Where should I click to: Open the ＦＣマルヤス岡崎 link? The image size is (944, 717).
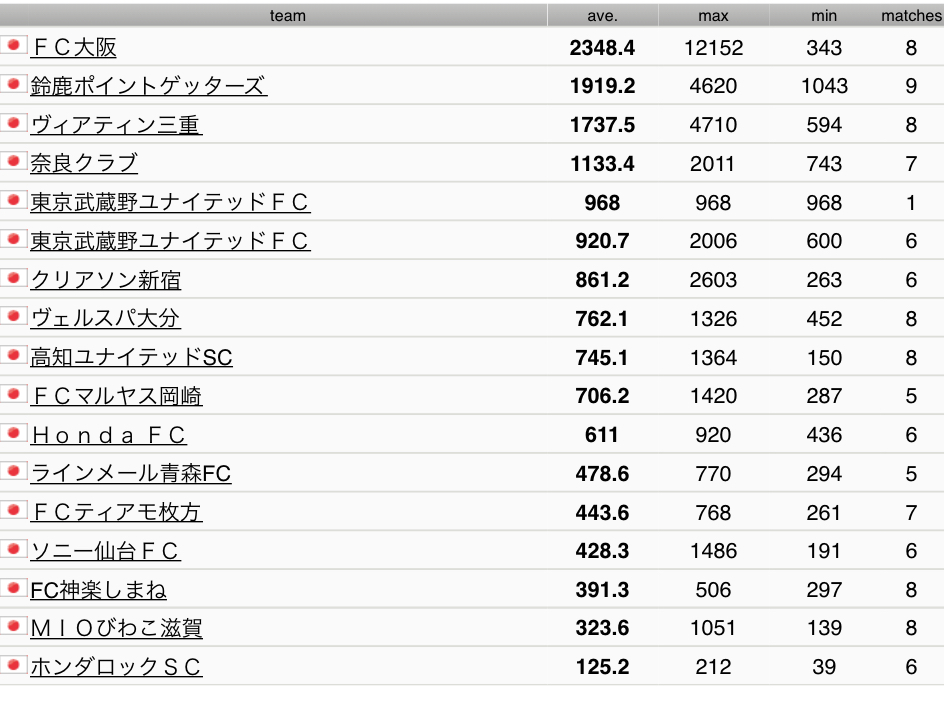click(116, 396)
